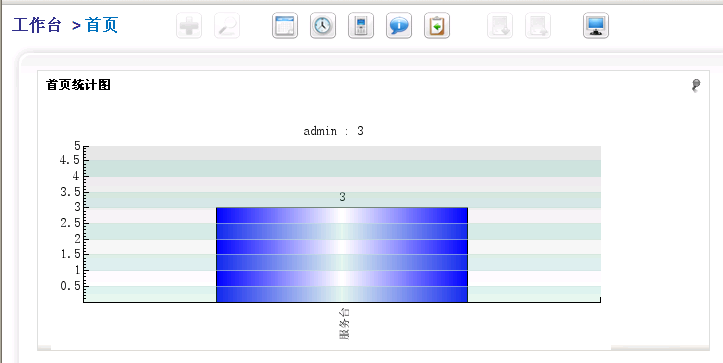Click the 服务台 axis label
The image size is (723, 363).
pos(344,324)
